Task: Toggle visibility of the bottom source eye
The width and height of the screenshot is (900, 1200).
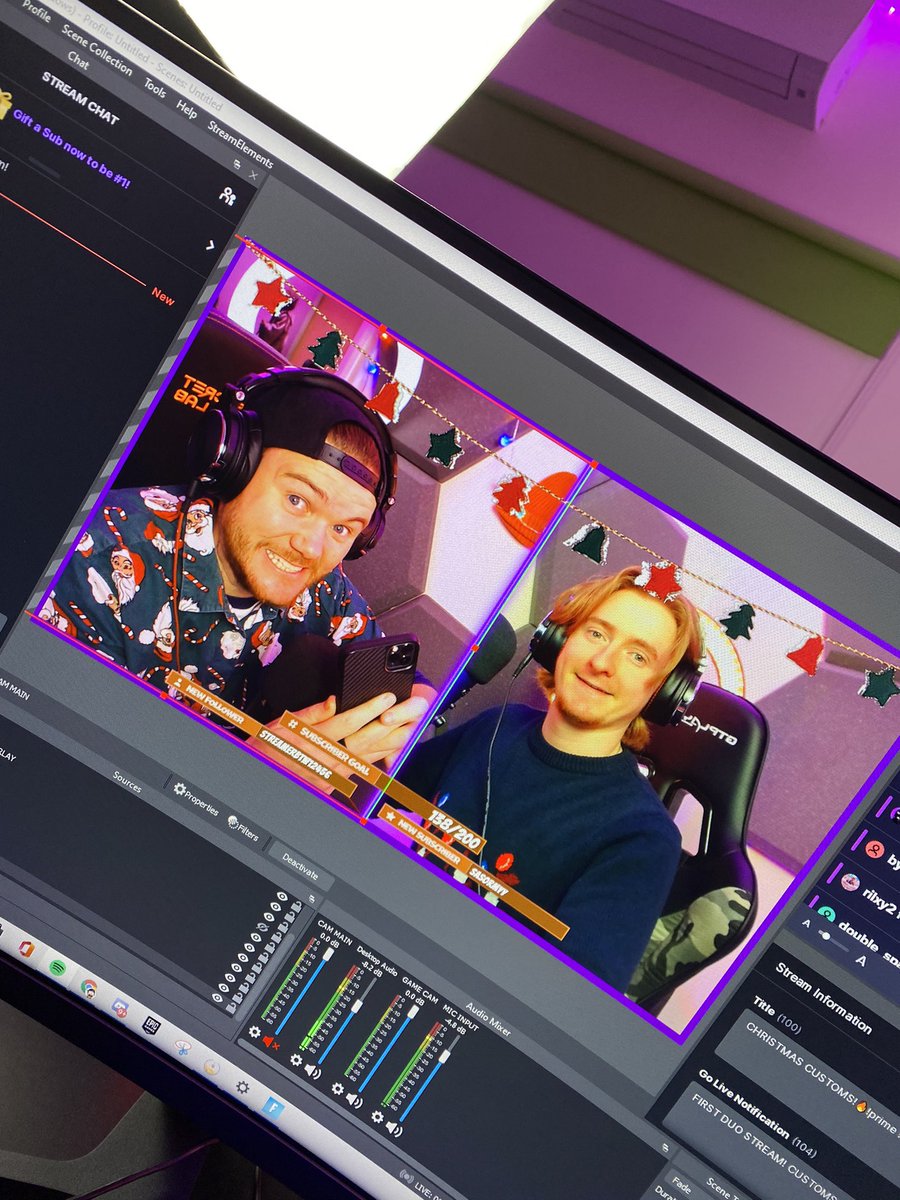Action: tap(217, 996)
